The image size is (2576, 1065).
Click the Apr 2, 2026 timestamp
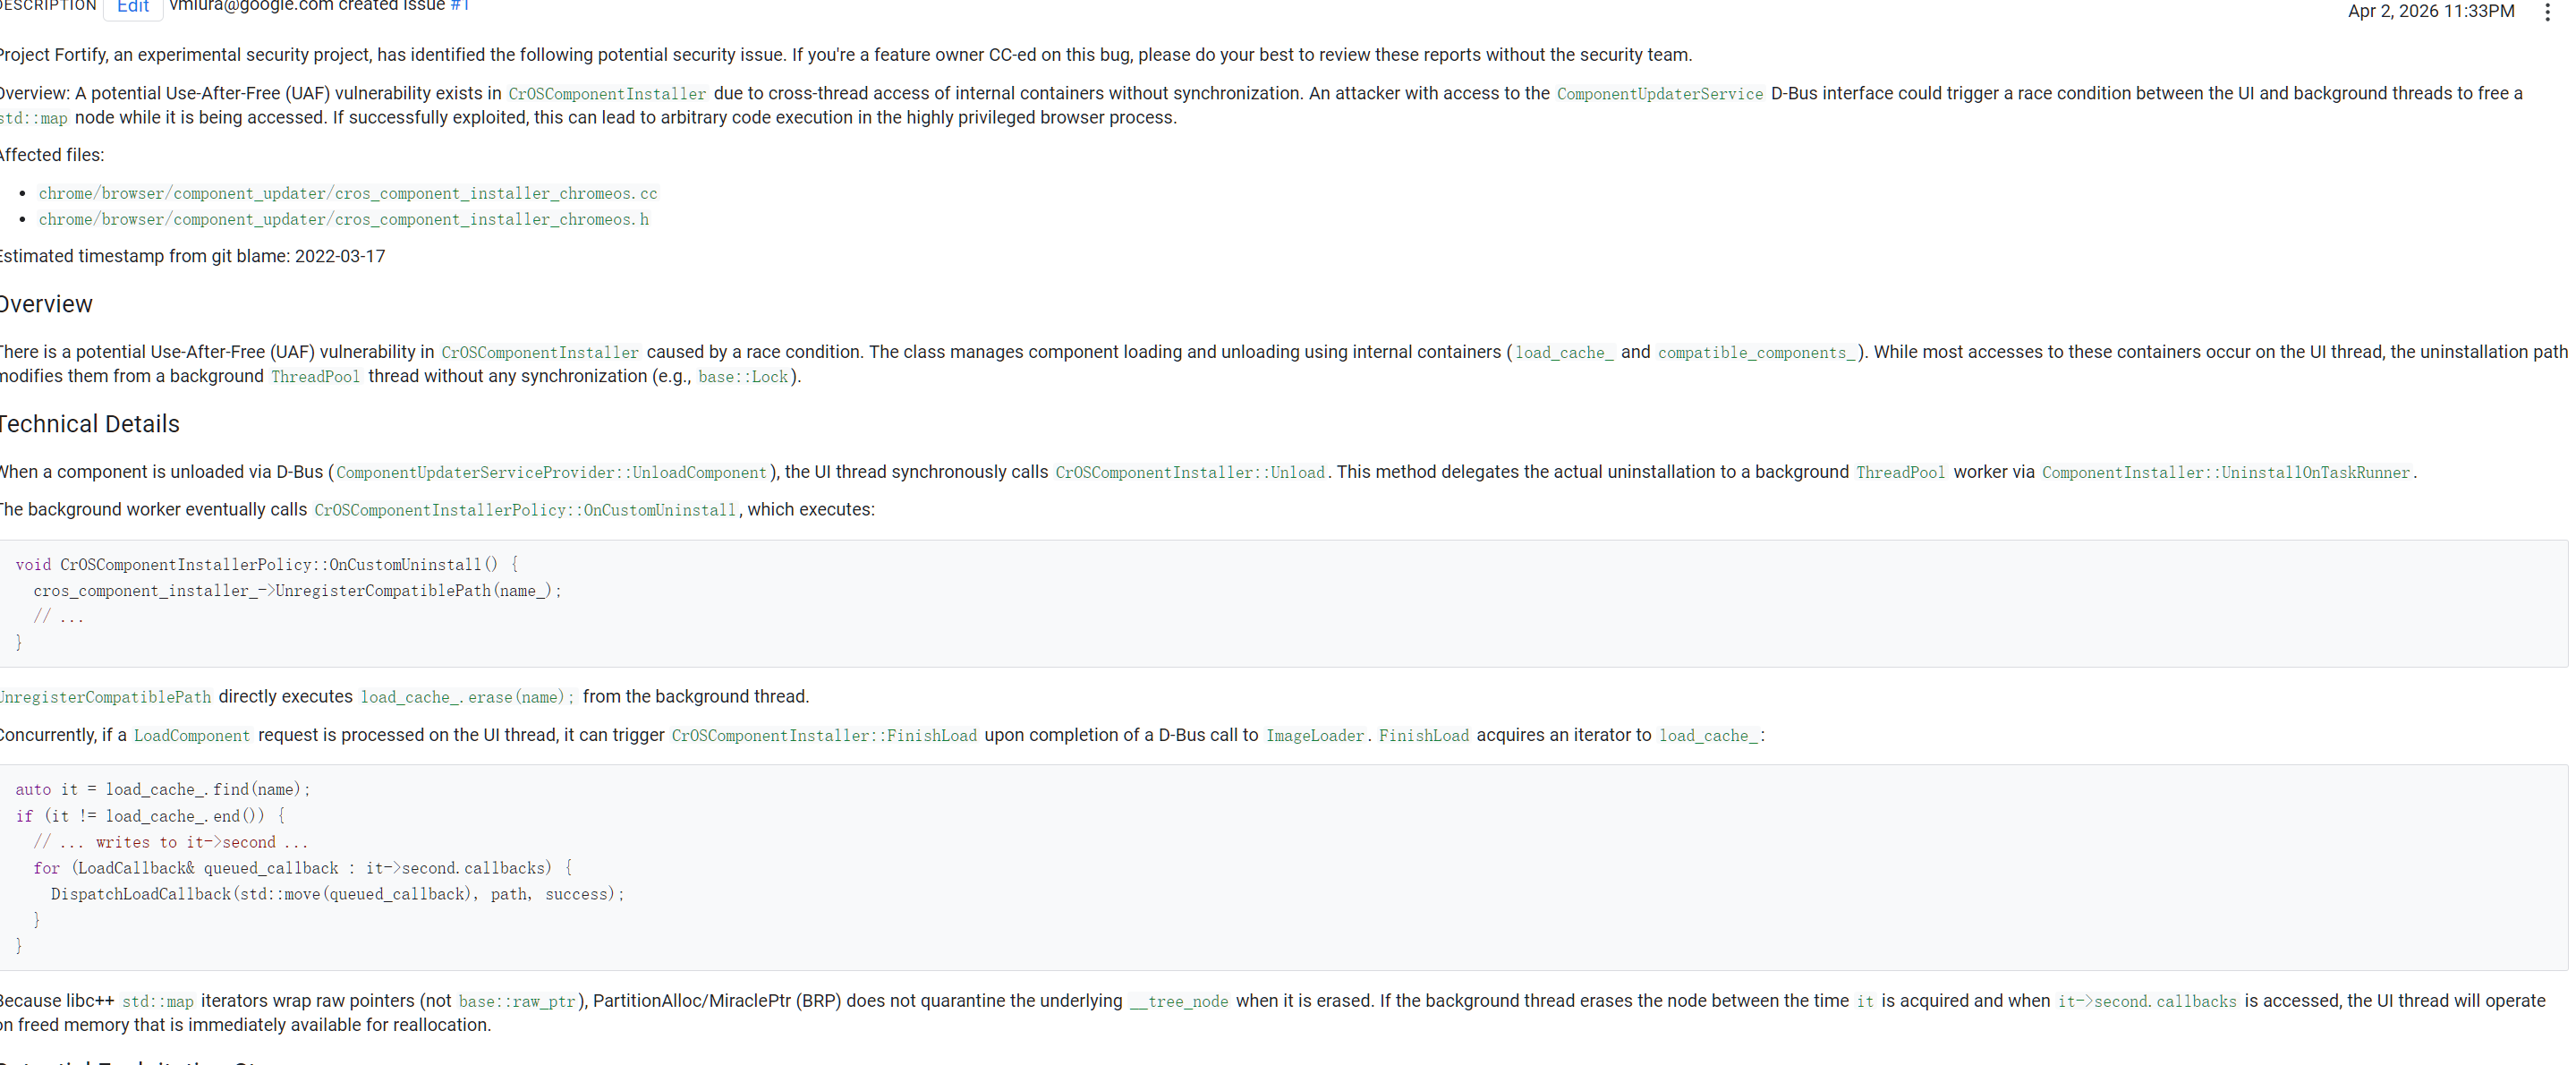2430,12
